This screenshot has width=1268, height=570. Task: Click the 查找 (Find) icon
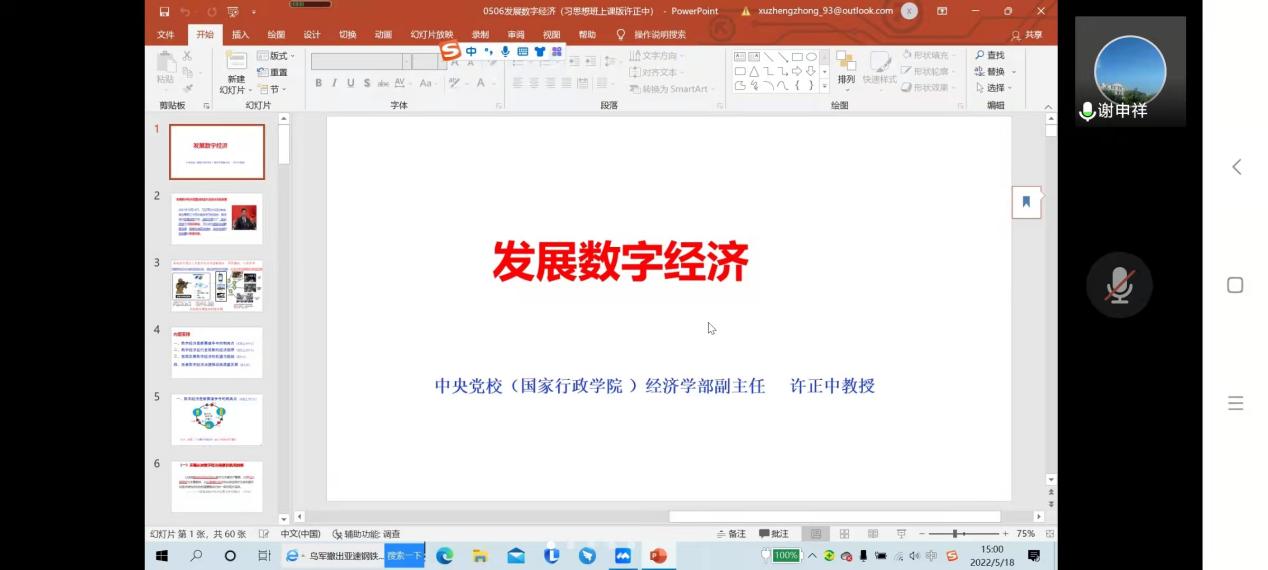990,55
